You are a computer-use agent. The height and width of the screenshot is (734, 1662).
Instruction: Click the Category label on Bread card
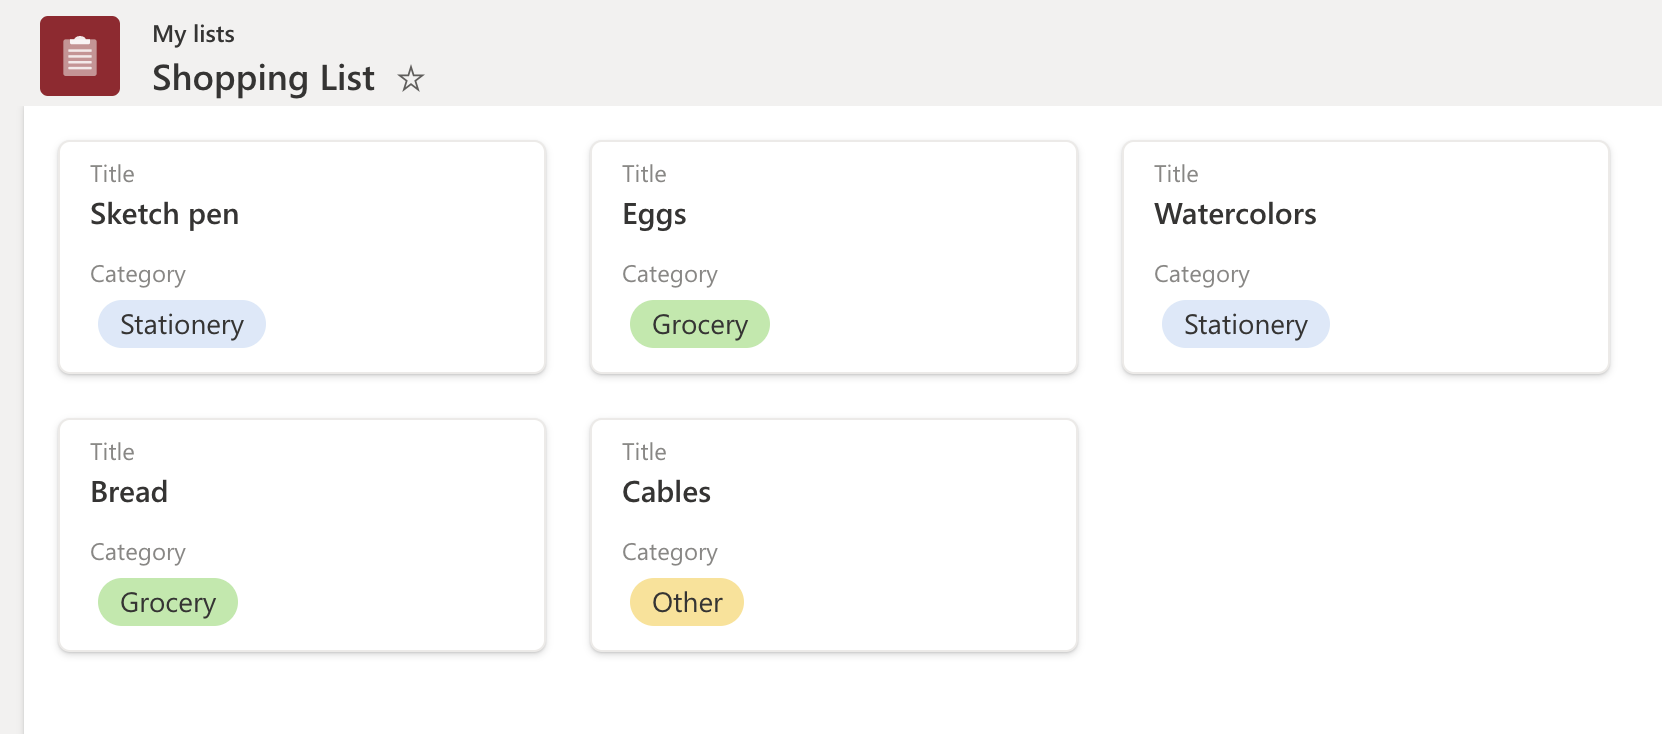(138, 552)
